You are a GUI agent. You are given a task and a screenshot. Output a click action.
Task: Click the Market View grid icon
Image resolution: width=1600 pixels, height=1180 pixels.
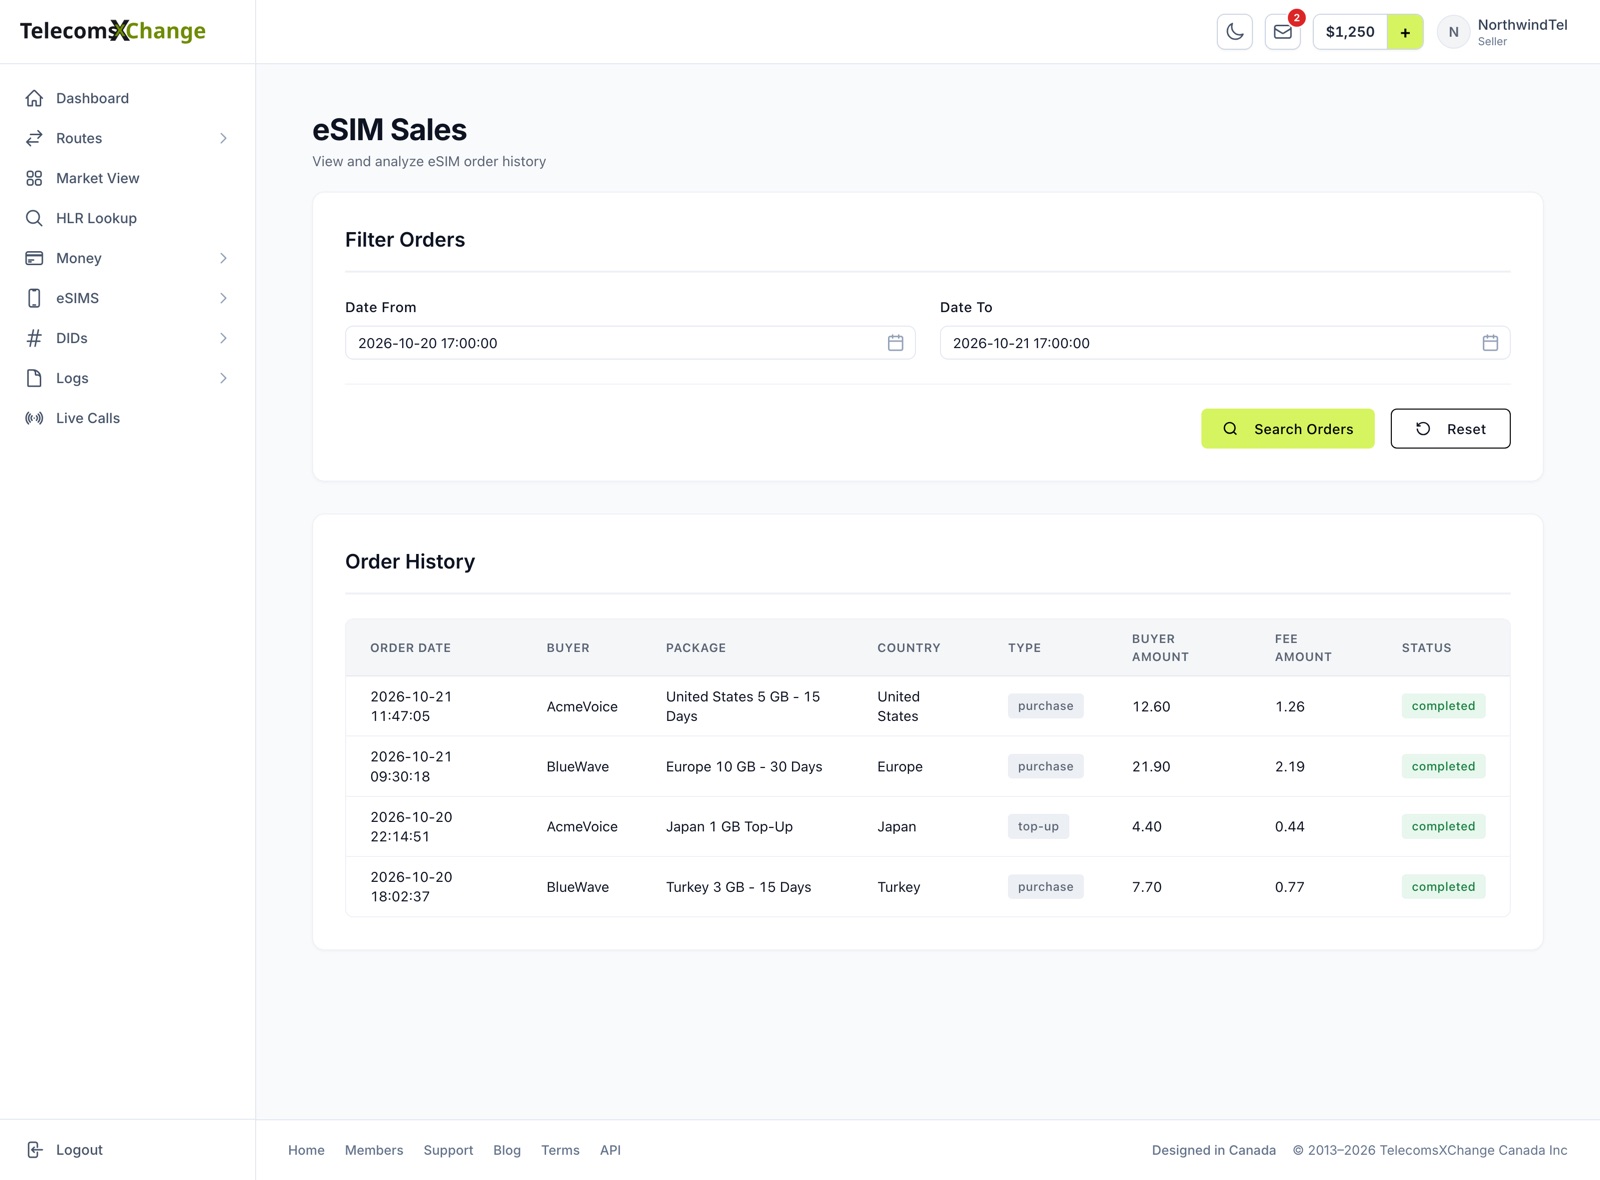tap(34, 178)
